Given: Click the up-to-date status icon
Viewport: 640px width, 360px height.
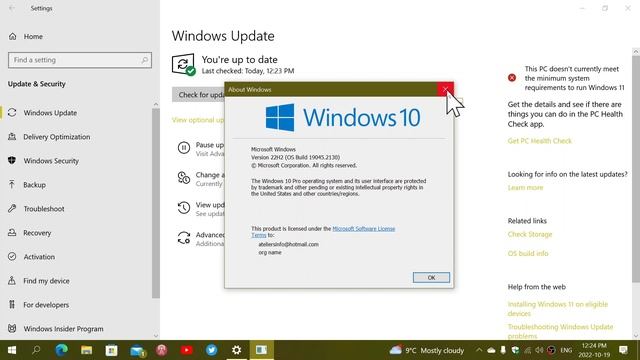Looking at the screenshot, I should click(x=183, y=64).
